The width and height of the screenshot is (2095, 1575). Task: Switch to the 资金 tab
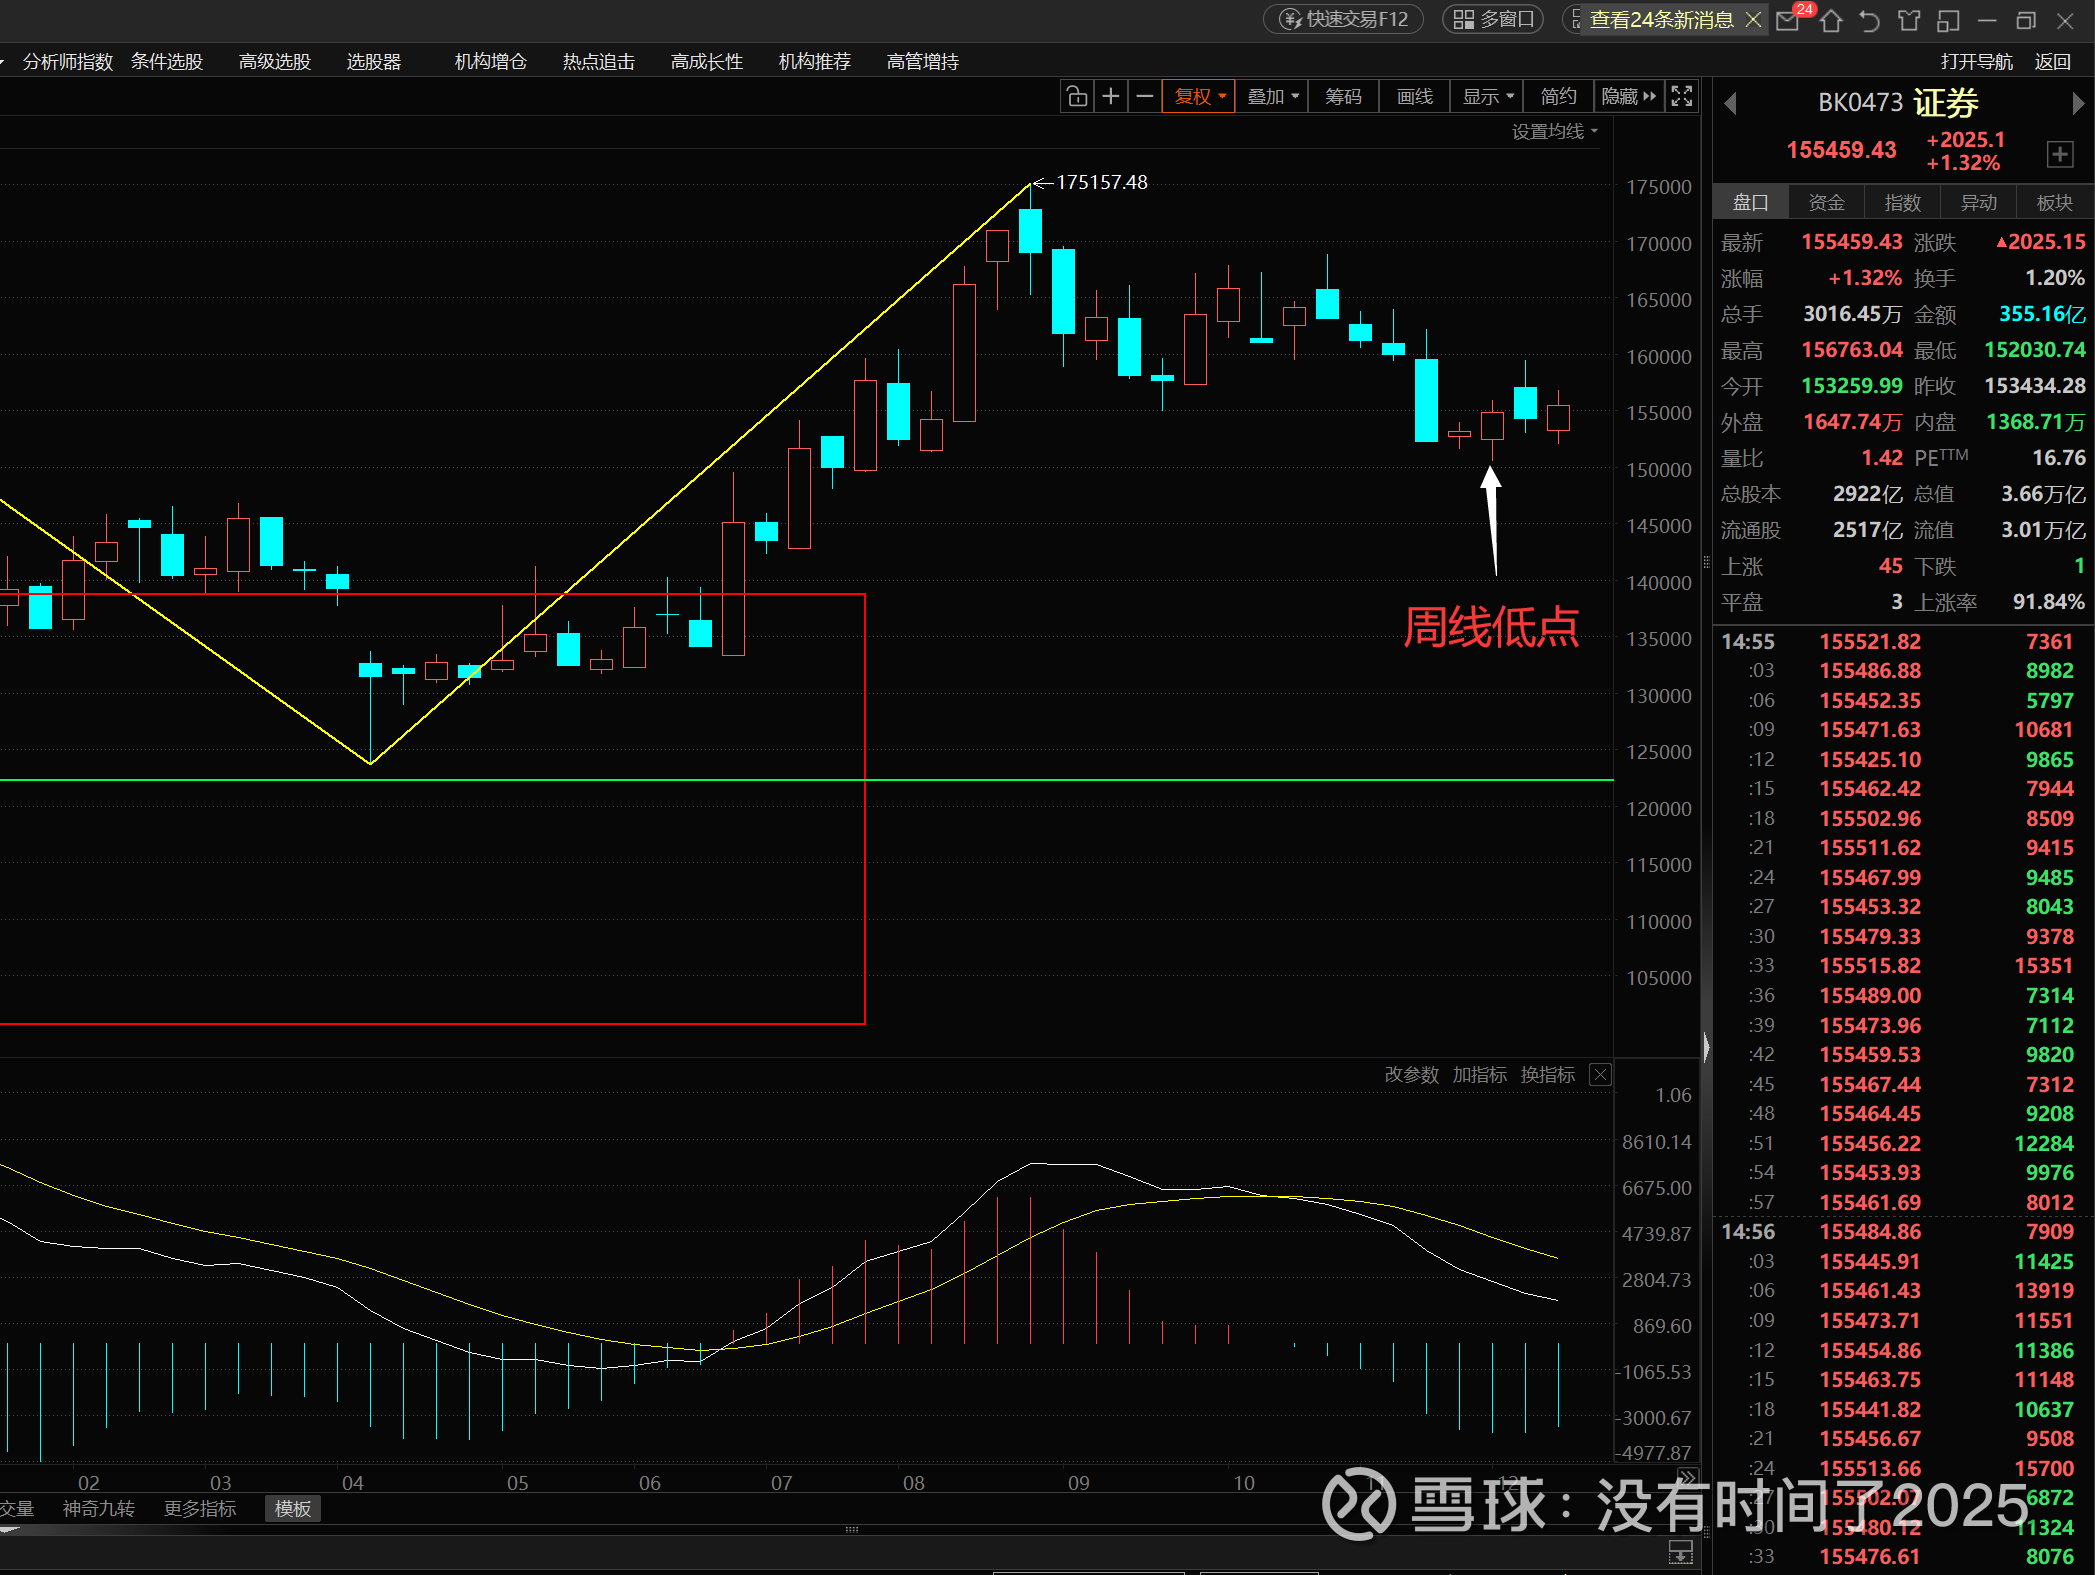click(1826, 202)
